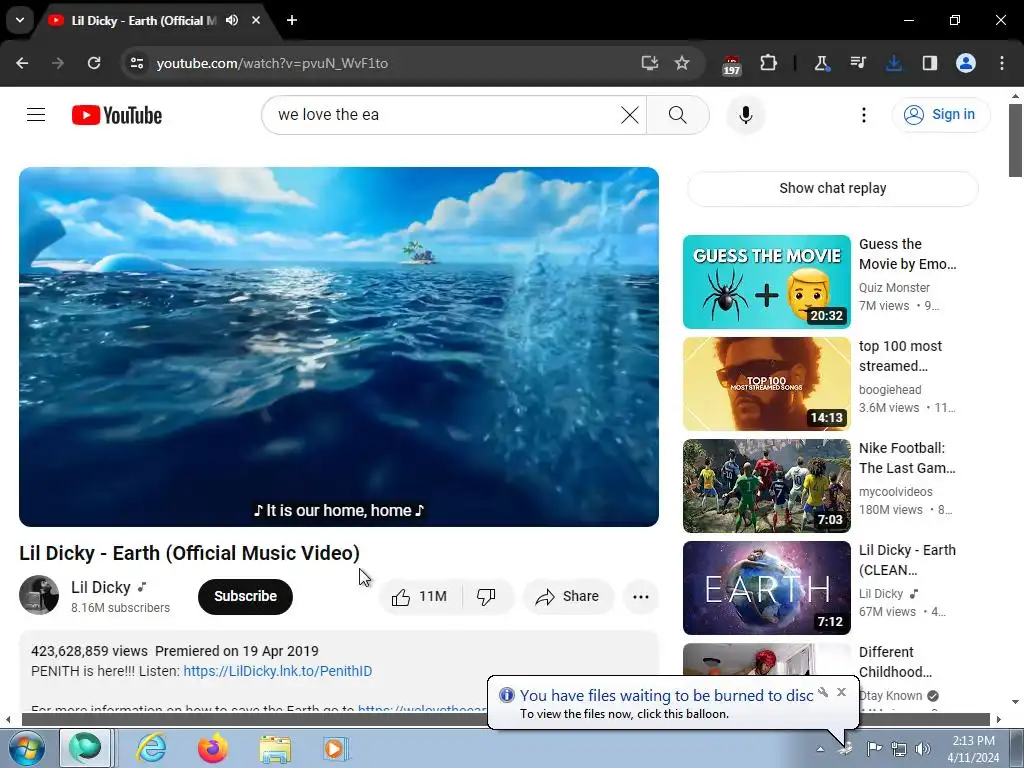Screen dimensions: 1024x768
Task: Click the magnifier search button
Action: pyautogui.click(x=678, y=115)
